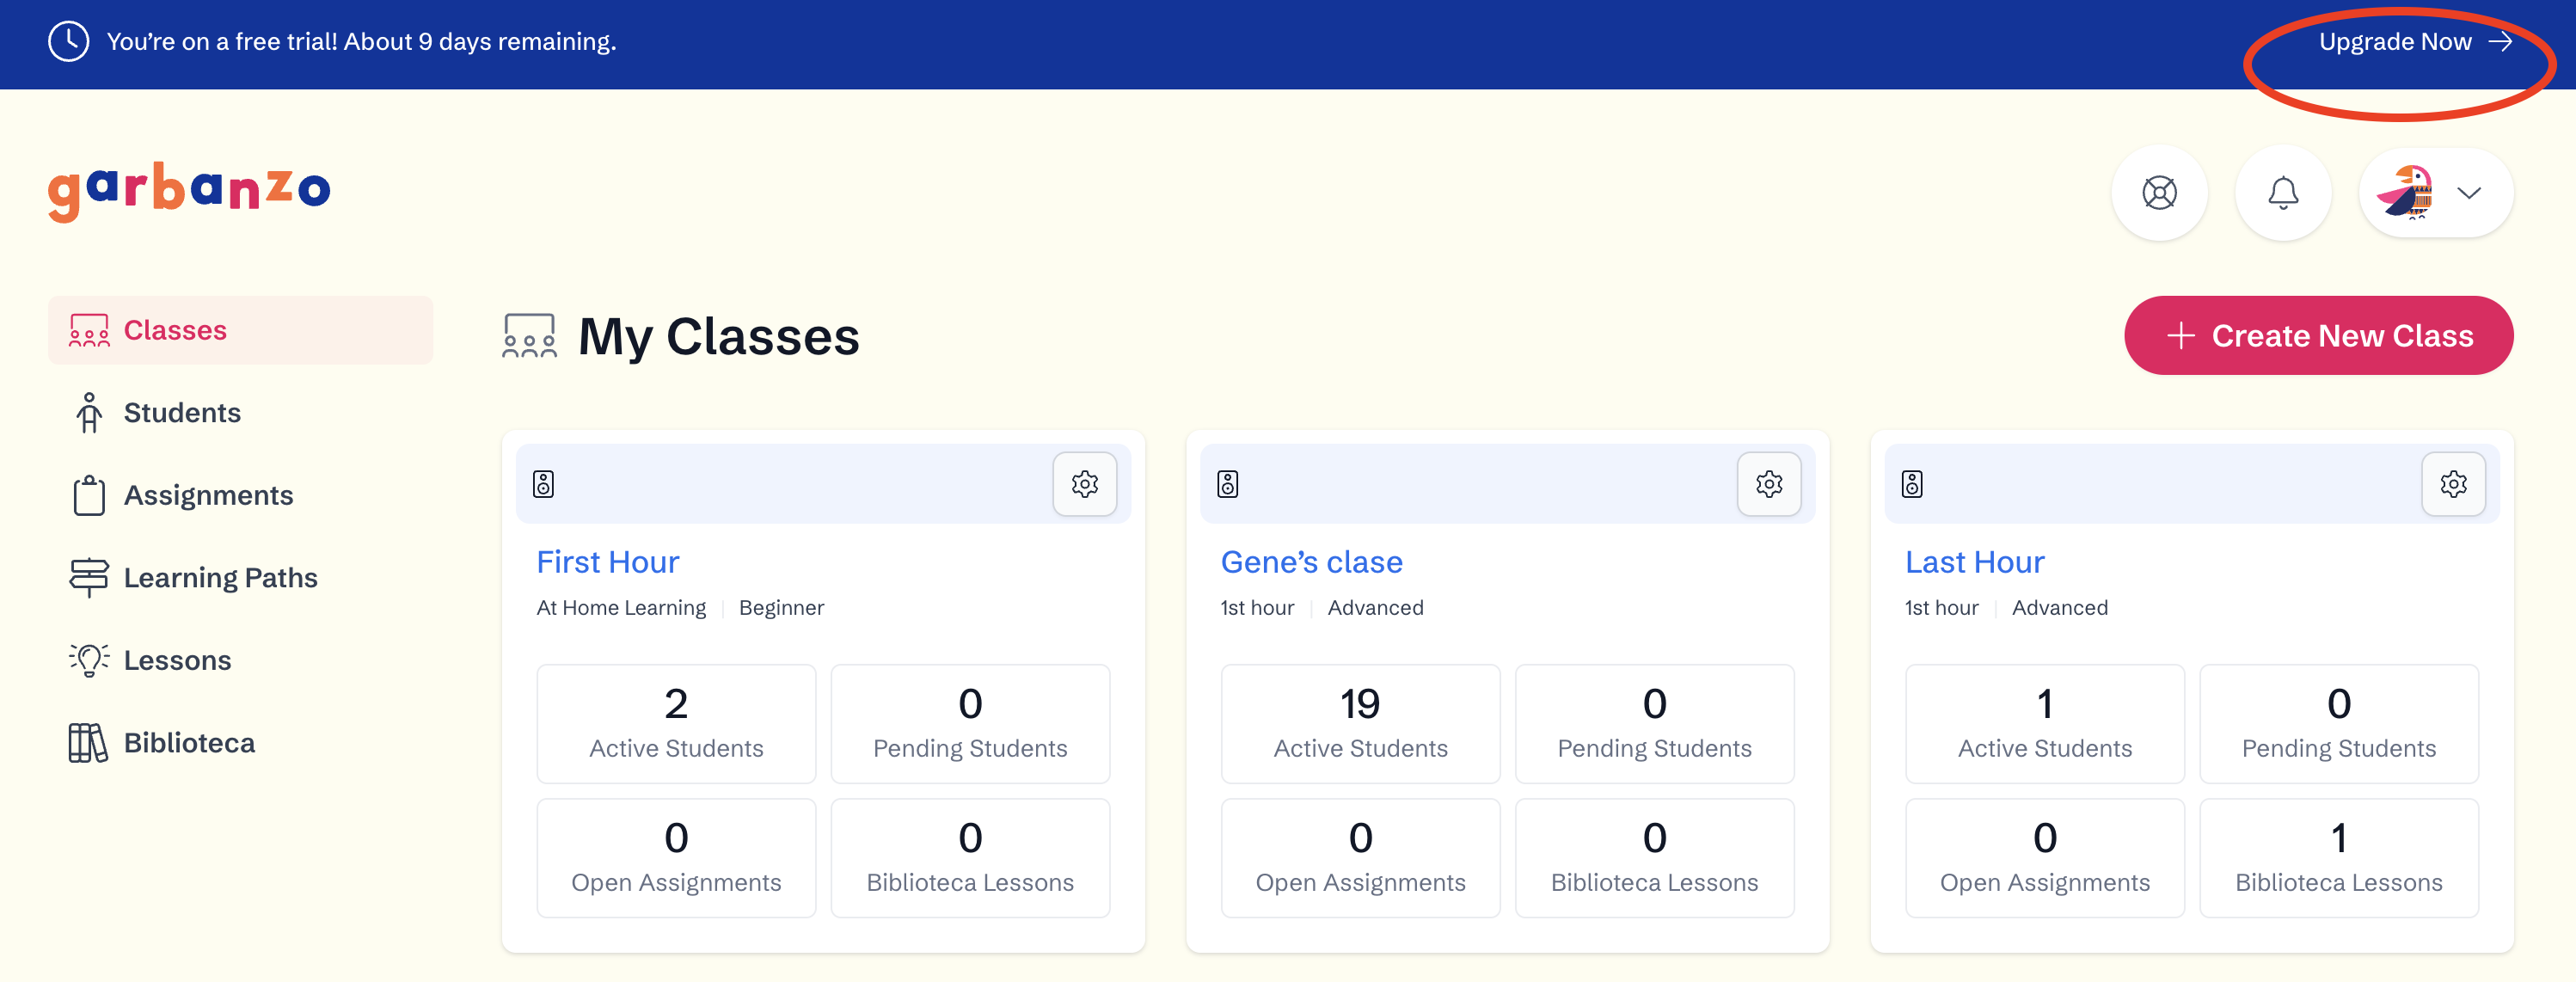Click the 19 Active Students tile

tap(1359, 723)
